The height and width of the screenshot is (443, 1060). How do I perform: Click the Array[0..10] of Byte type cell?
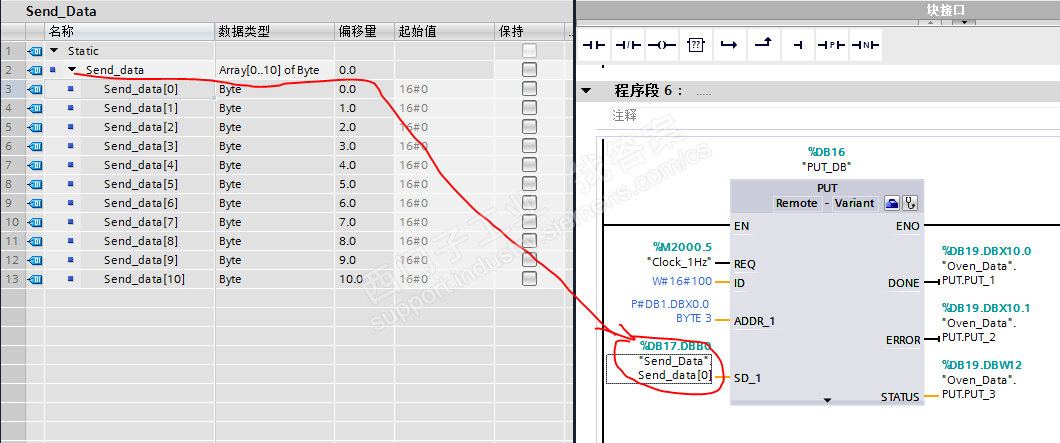click(x=274, y=70)
